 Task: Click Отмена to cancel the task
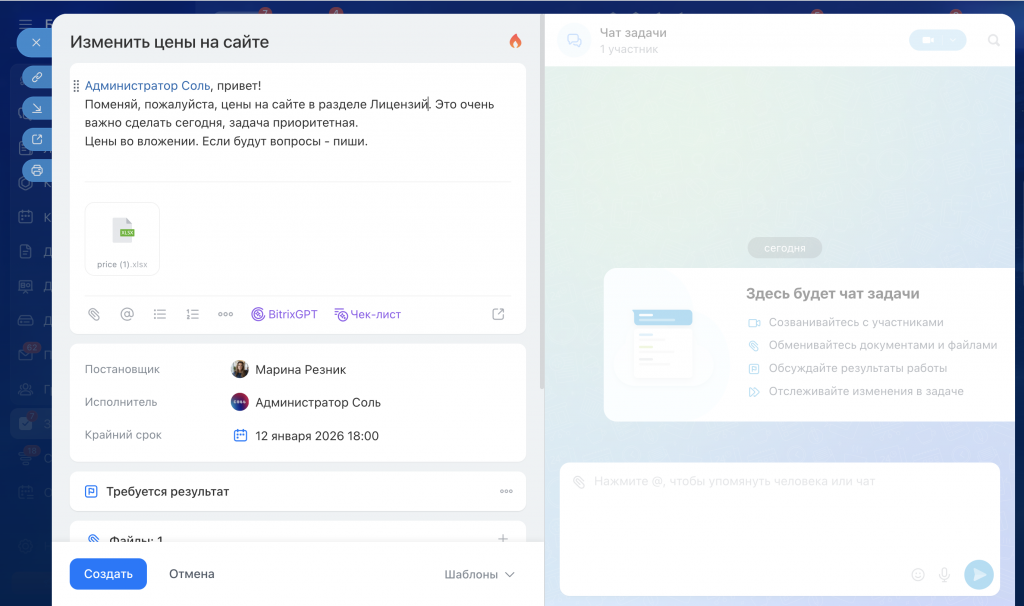point(192,574)
